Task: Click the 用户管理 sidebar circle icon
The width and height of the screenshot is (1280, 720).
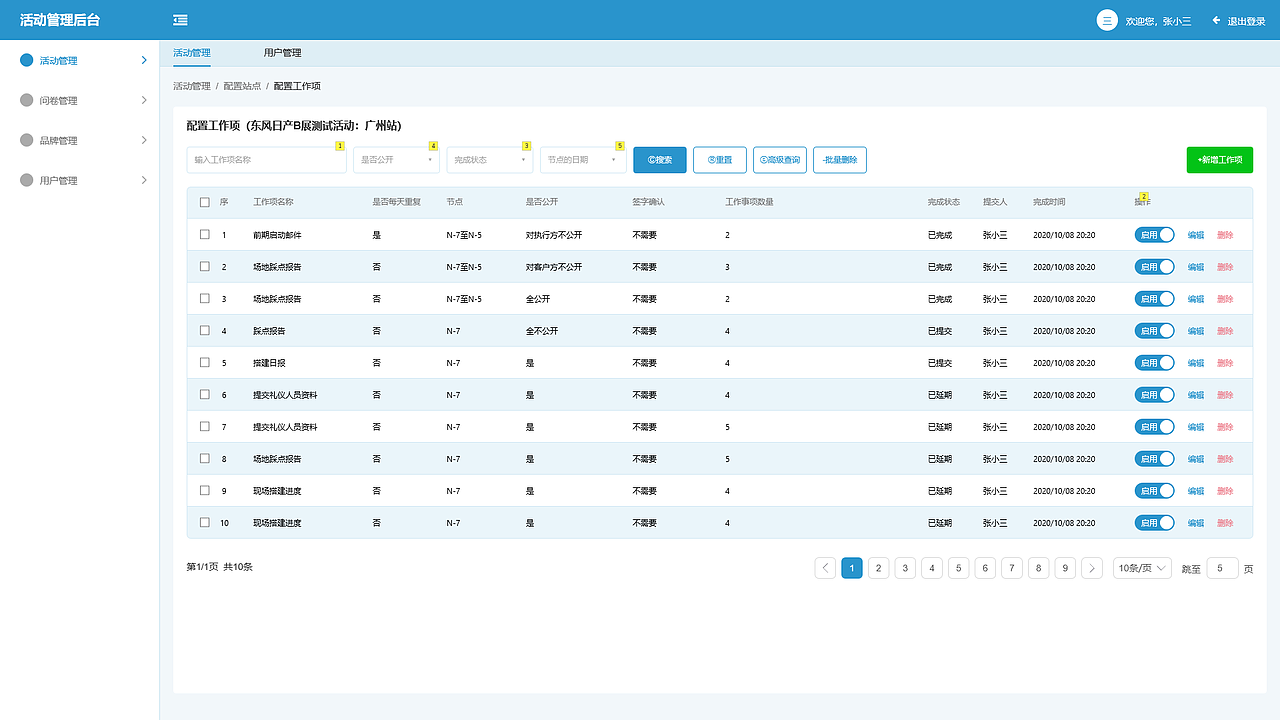Action: [27, 180]
